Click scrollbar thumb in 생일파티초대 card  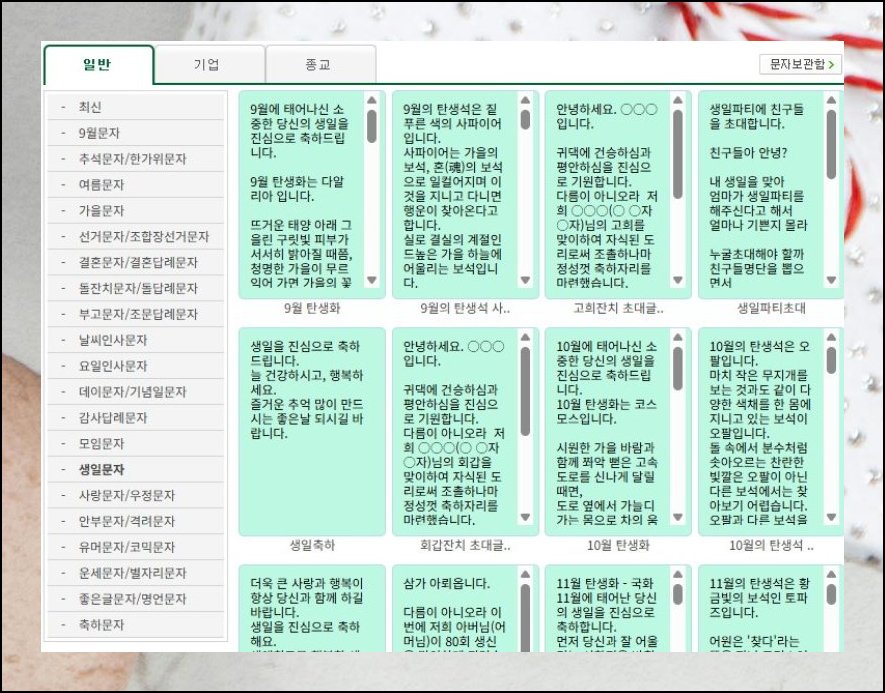831,144
